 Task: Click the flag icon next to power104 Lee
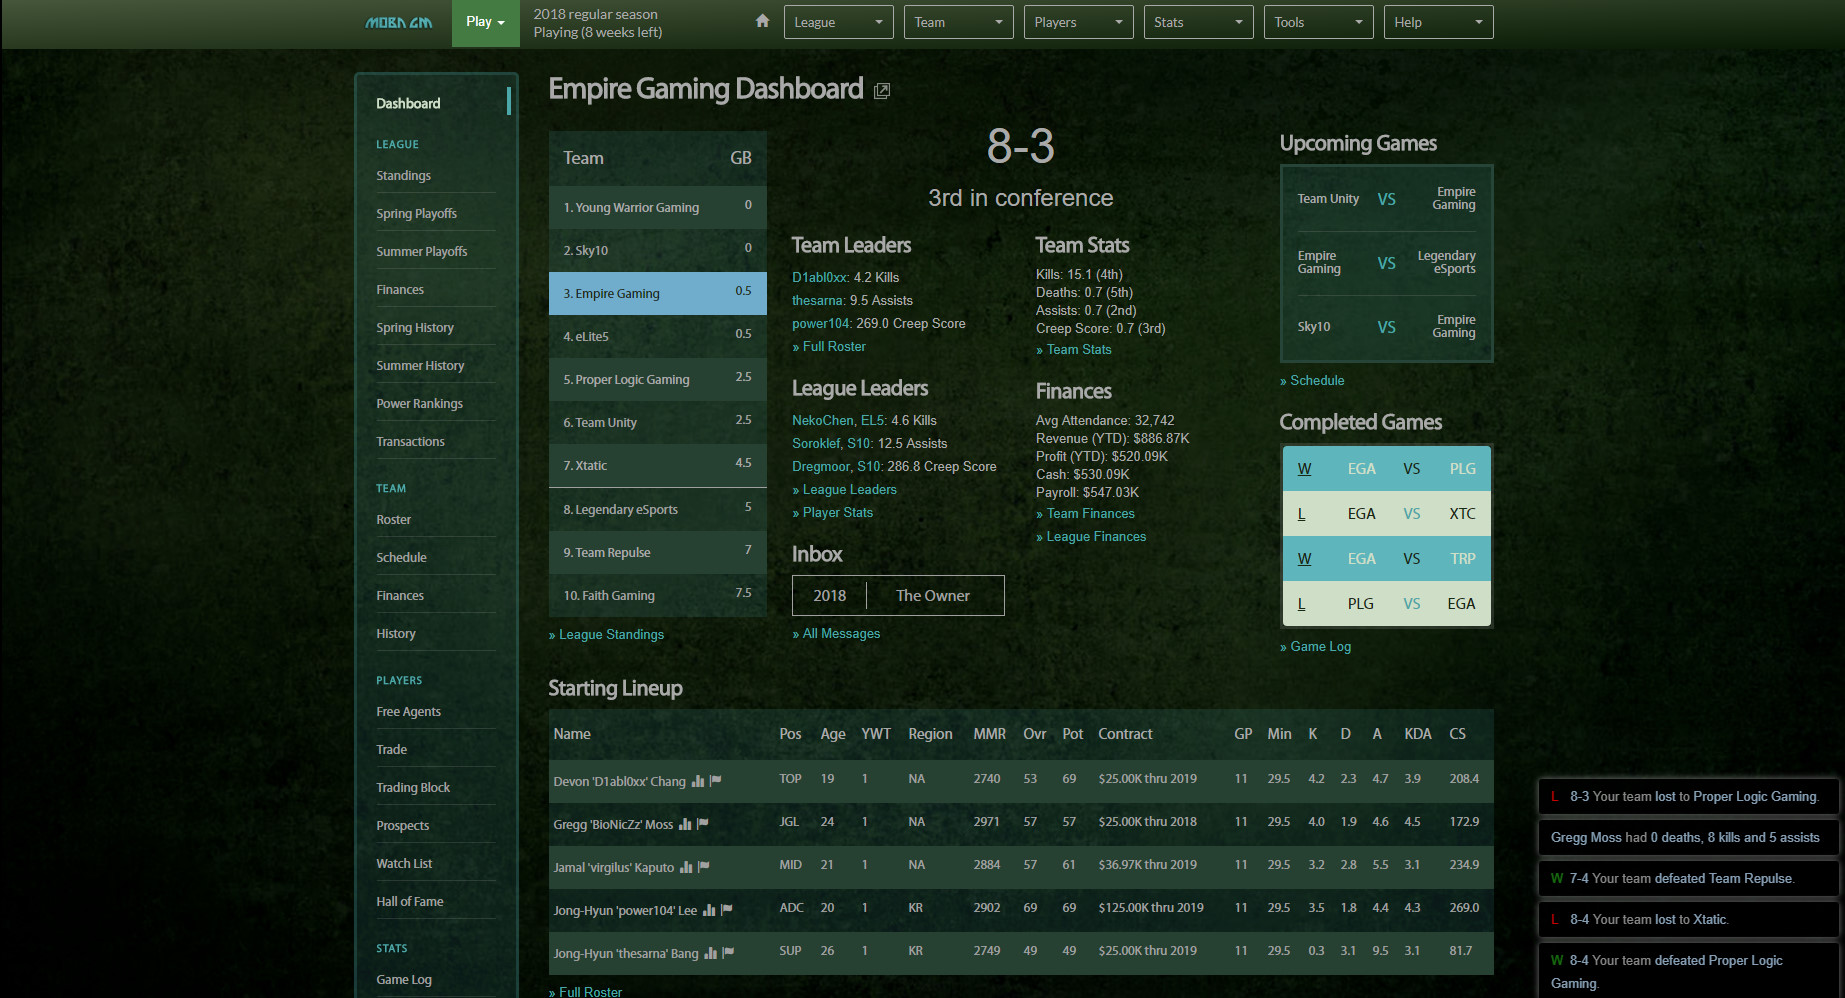coord(726,909)
